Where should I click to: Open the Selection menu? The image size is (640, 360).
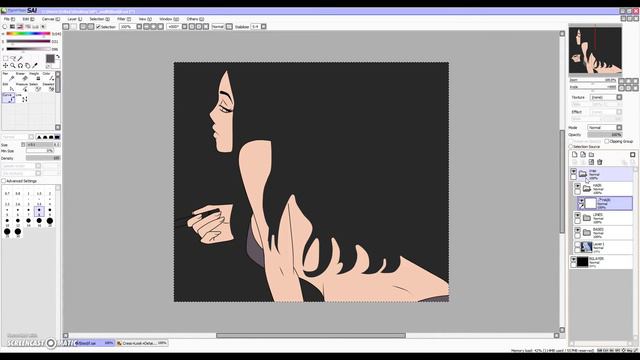point(100,19)
